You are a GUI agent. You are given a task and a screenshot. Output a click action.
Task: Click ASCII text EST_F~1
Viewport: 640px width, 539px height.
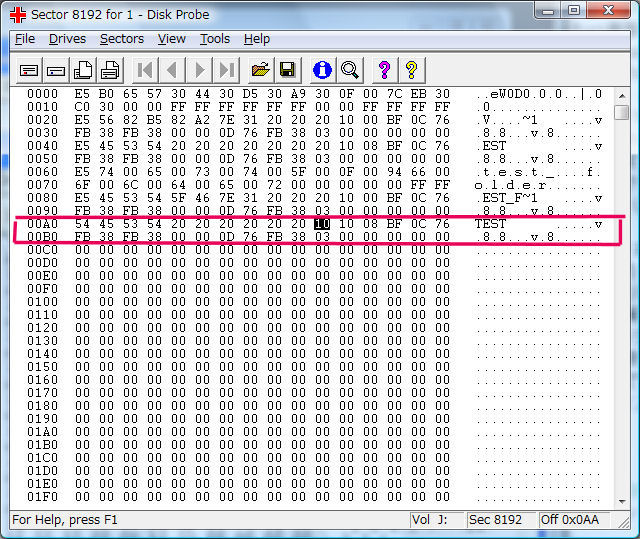[x=510, y=198]
